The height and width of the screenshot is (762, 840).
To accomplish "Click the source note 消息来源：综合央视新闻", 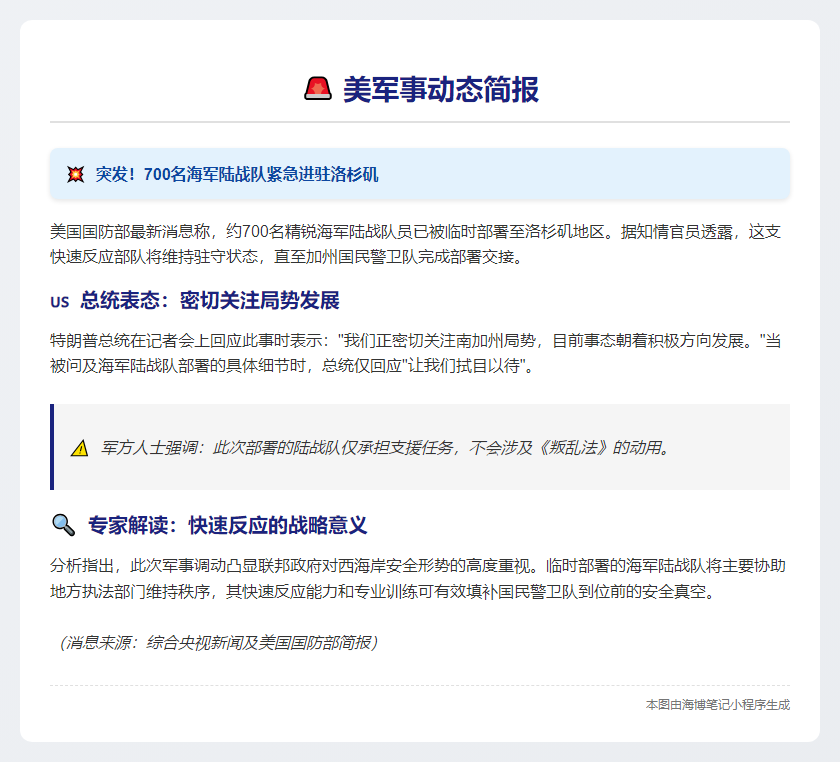I will tap(219, 642).
